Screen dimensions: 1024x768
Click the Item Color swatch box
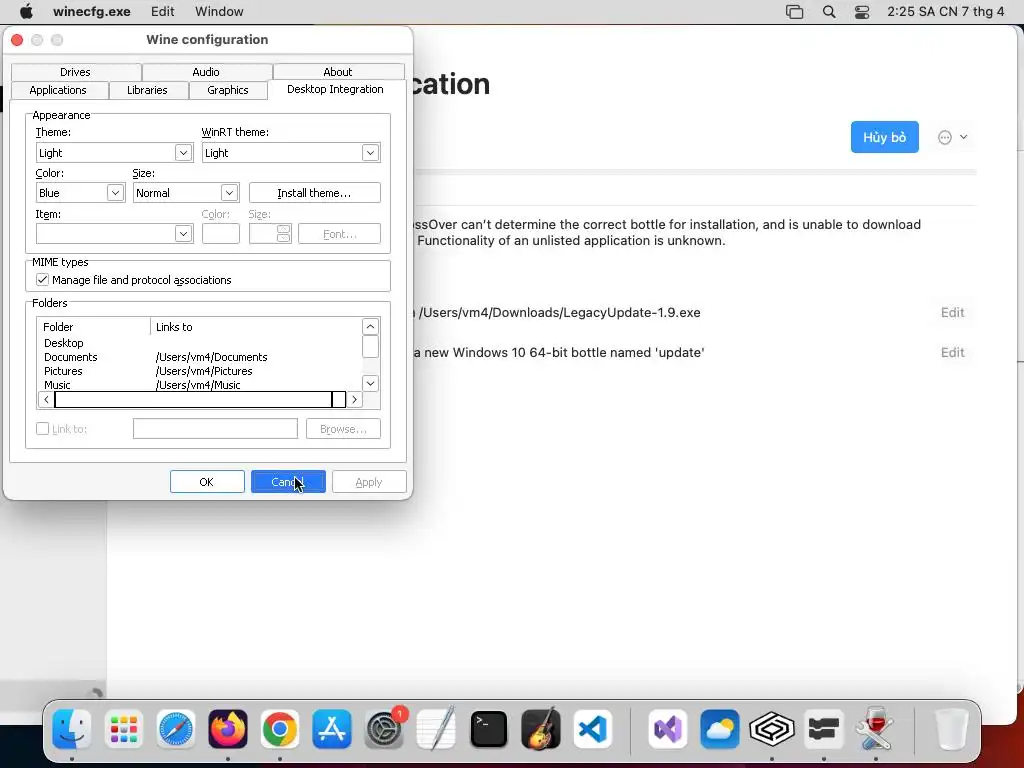pos(221,234)
